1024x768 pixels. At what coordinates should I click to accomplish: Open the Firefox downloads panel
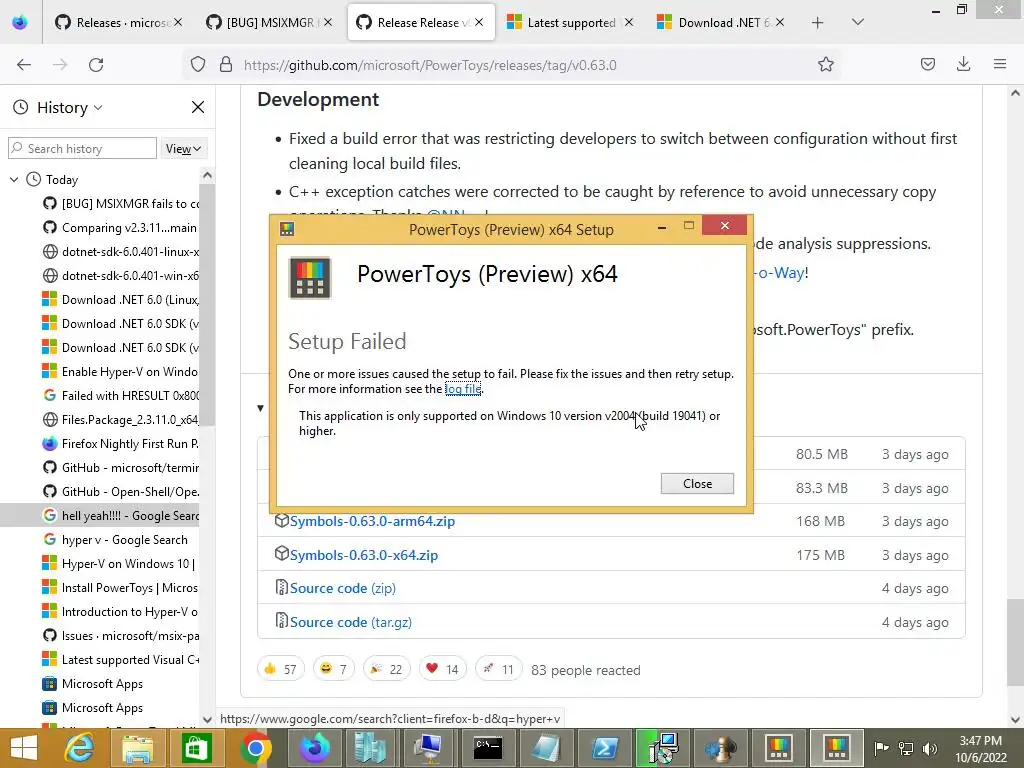963,64
